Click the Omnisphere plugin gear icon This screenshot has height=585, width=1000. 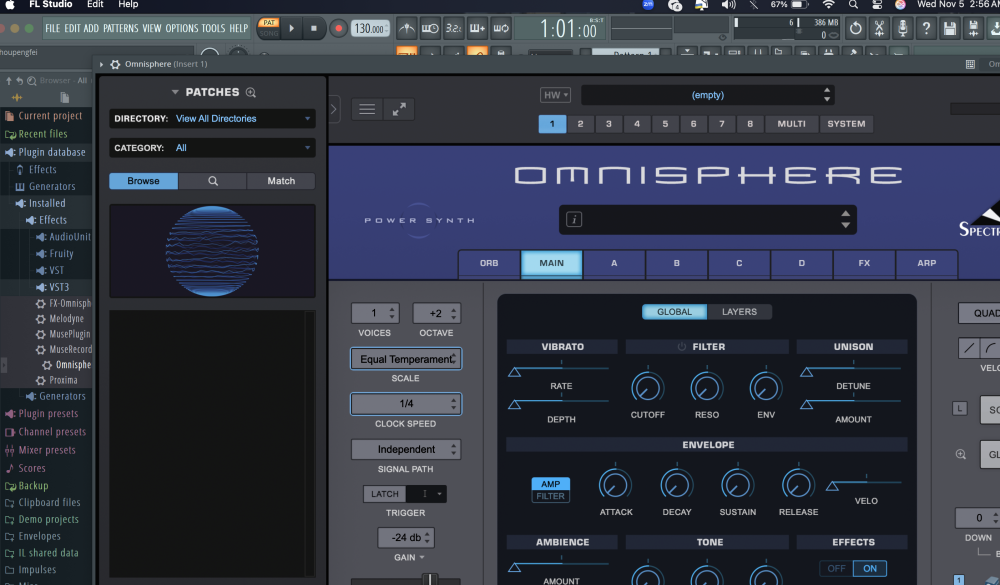(x=116, y=65)
